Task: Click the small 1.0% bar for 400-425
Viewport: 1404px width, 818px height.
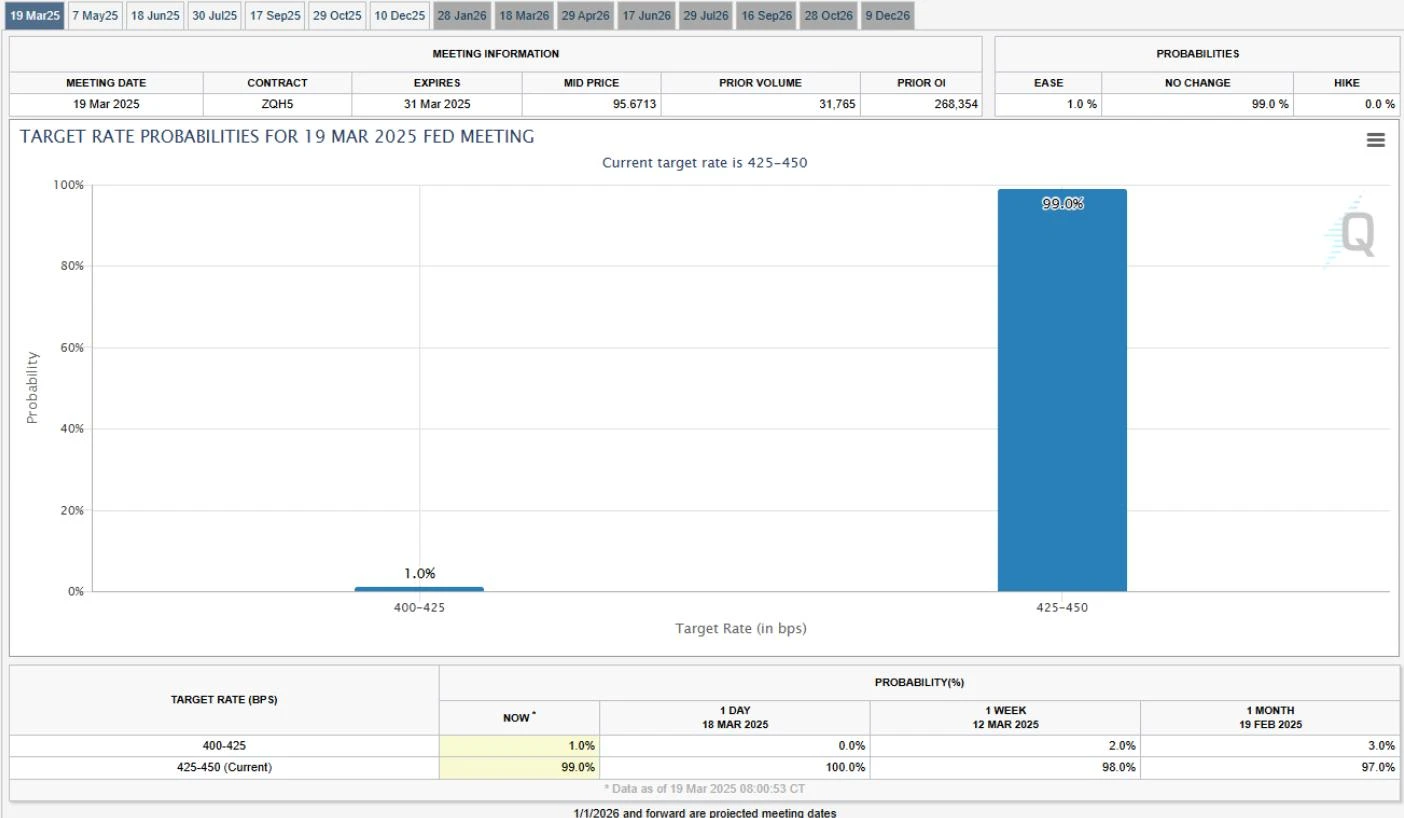Action: pos(419,589)
